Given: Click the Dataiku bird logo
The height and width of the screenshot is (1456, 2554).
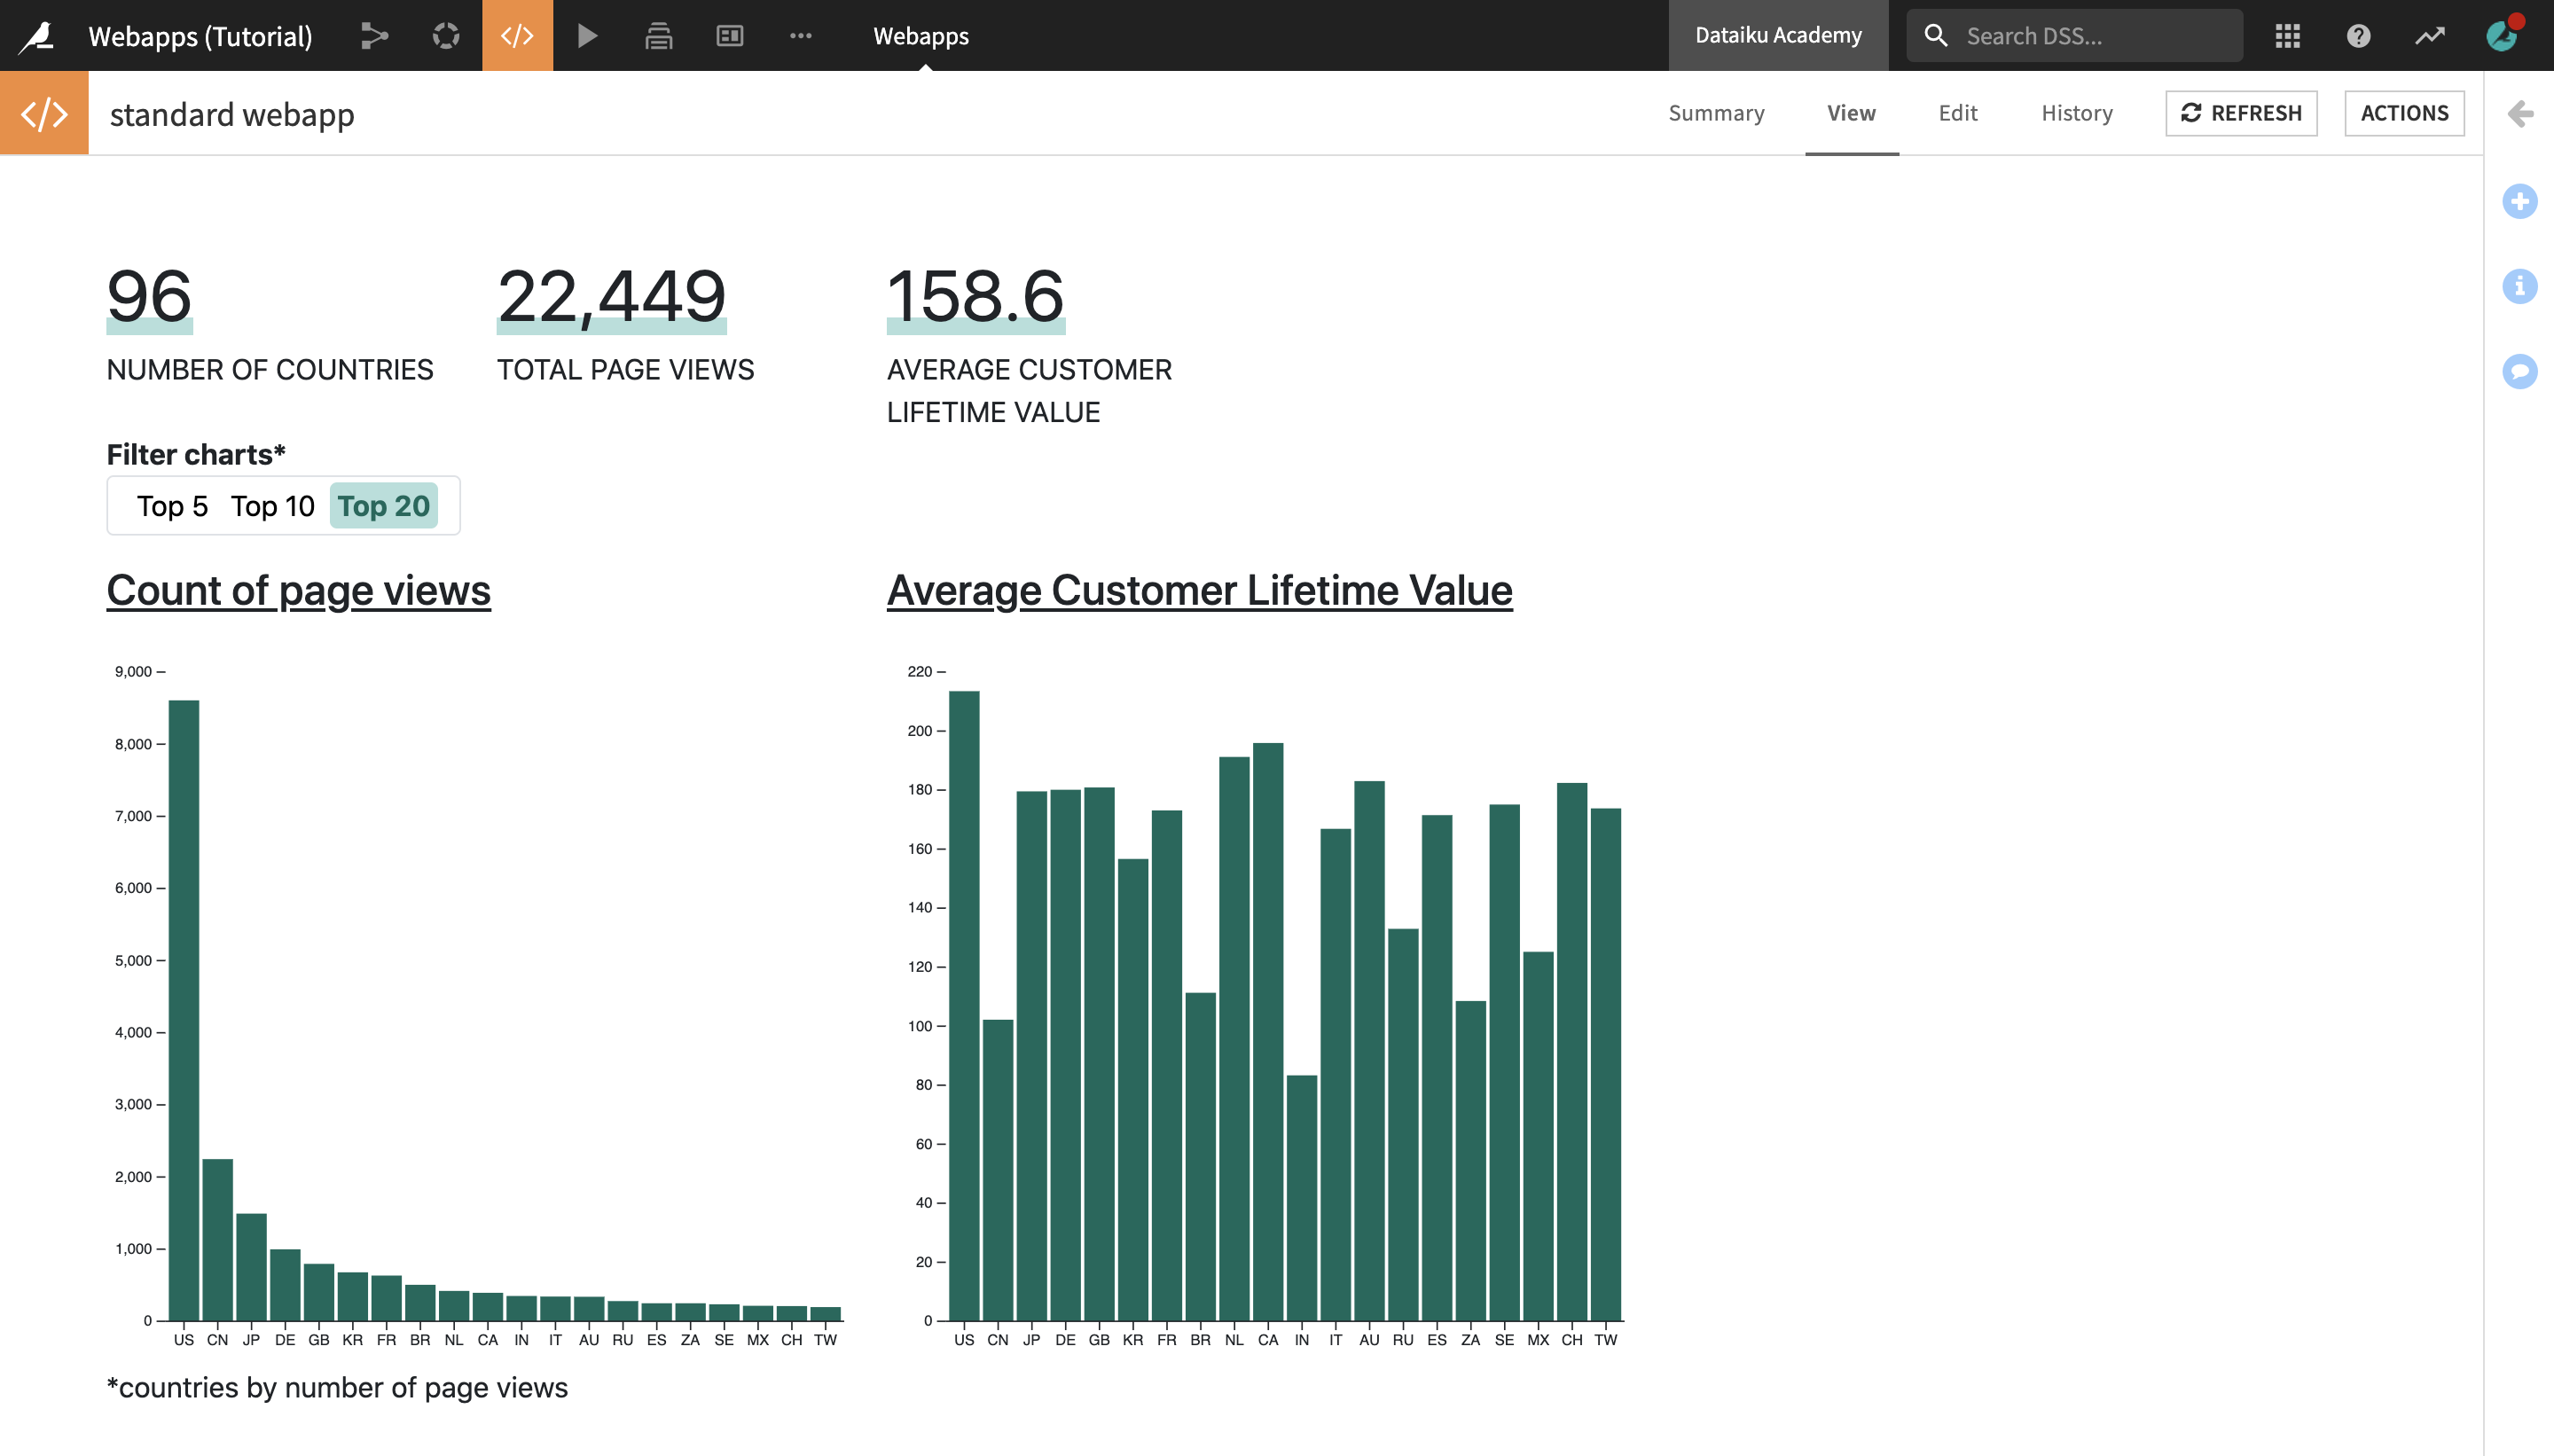Looking at the screenshot, I should click(38, 36).
